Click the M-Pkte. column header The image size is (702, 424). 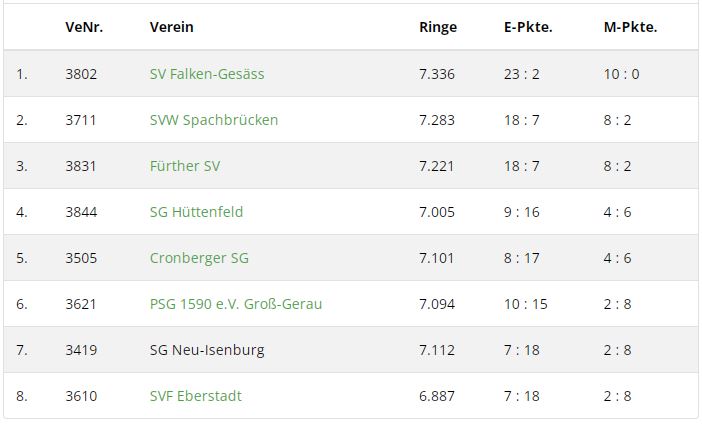pos(630,27)
